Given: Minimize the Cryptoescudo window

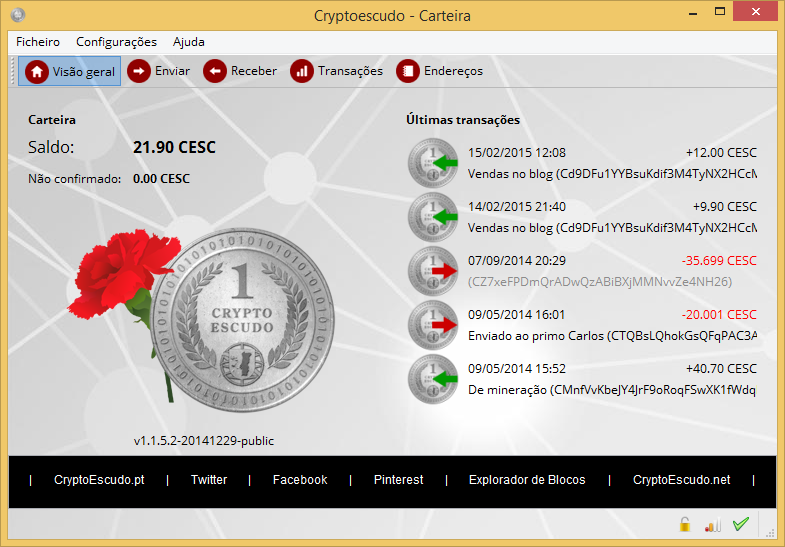Looking at the screenshot, I should [x=693, y=12].
